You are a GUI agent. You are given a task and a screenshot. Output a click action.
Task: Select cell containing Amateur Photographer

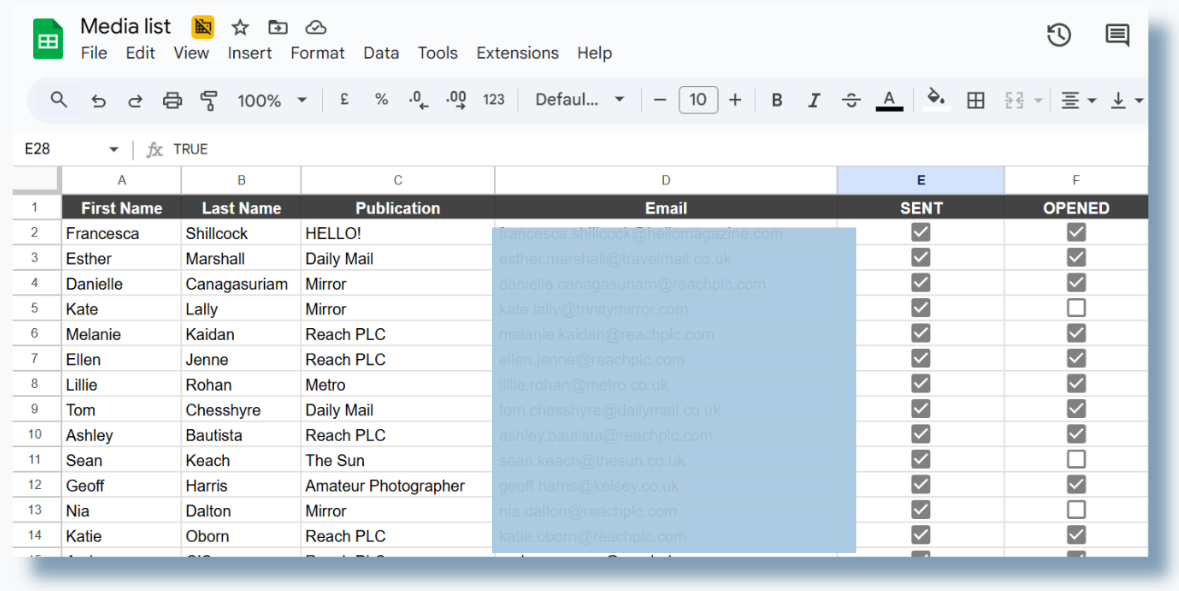[398, 485]
